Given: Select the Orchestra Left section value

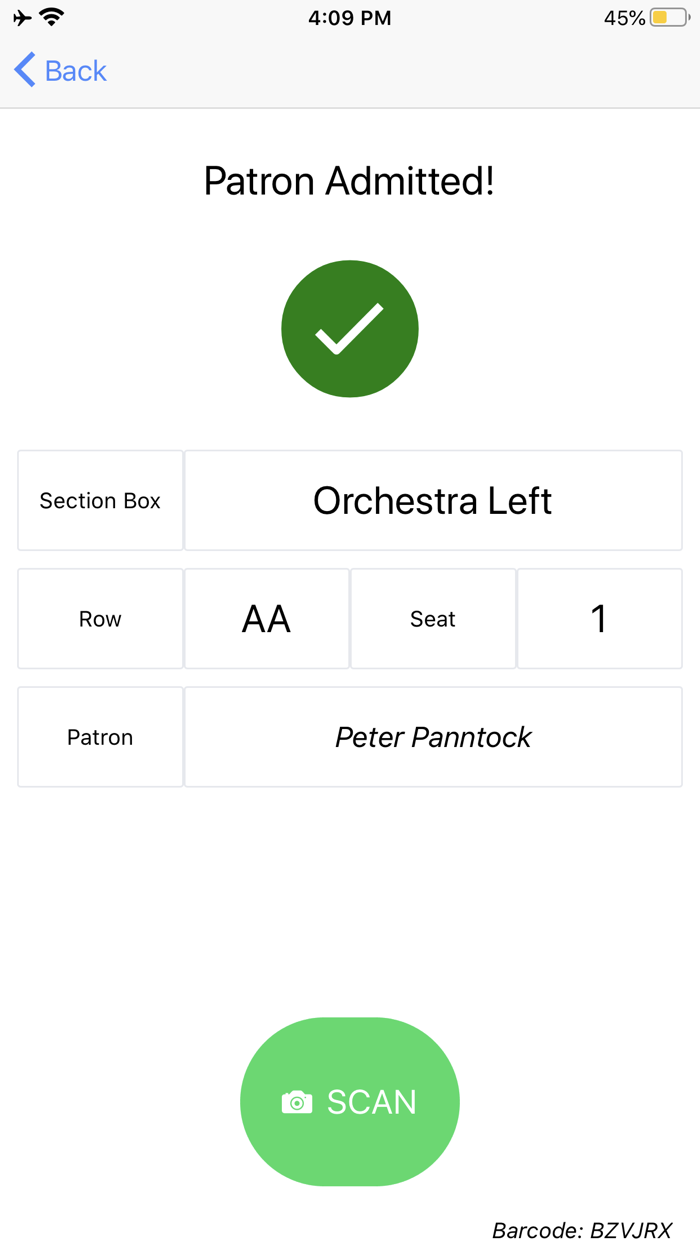Looking at the screenshot, I should (432, 500).
